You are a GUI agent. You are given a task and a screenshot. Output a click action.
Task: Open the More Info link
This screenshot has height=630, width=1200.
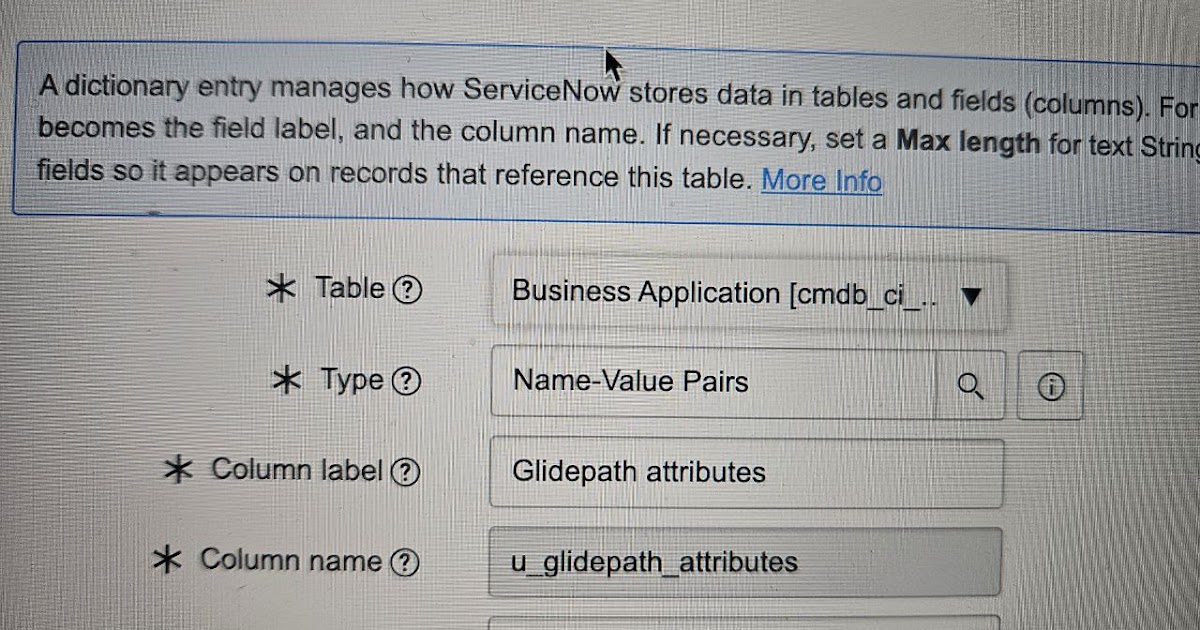(821, 181)
